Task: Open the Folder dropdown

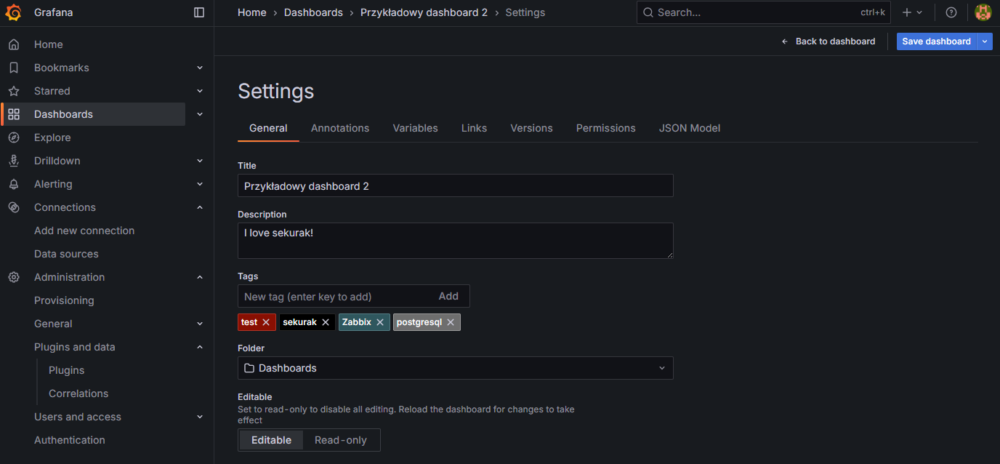Action: pyautogui.click(x=455, y=368)
